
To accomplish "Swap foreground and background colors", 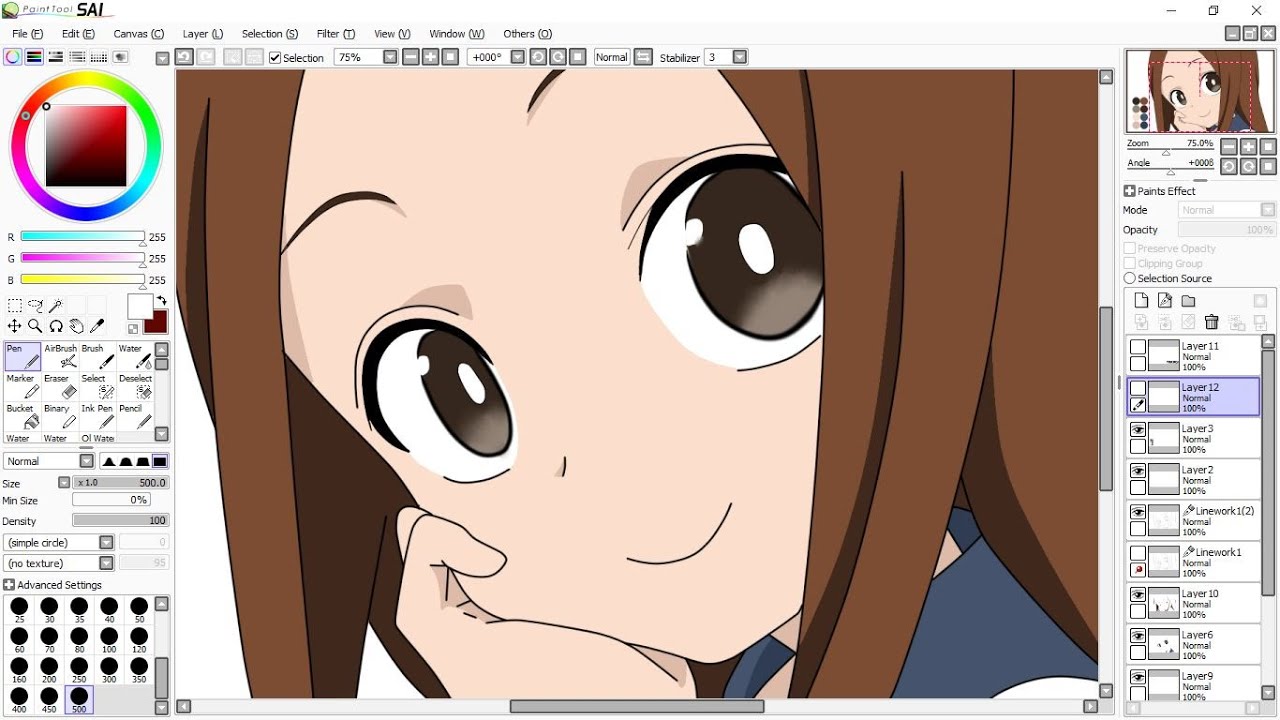I will (161, 301).
